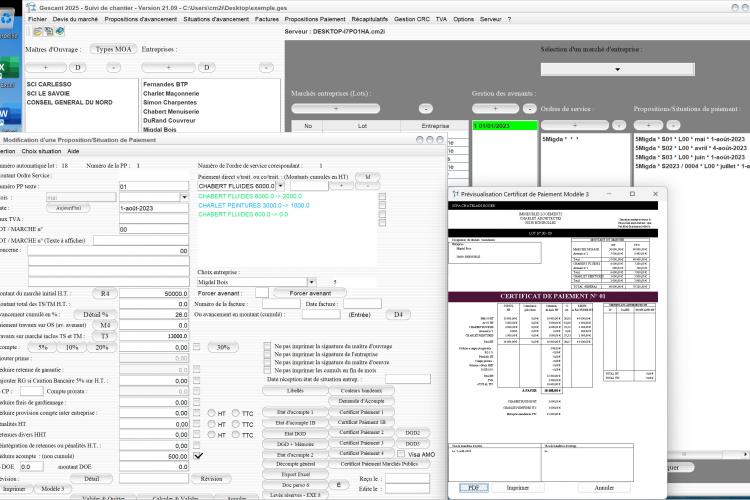Open the Factures menu
This screenshot has height=500, width=750.
click(267, 19)
